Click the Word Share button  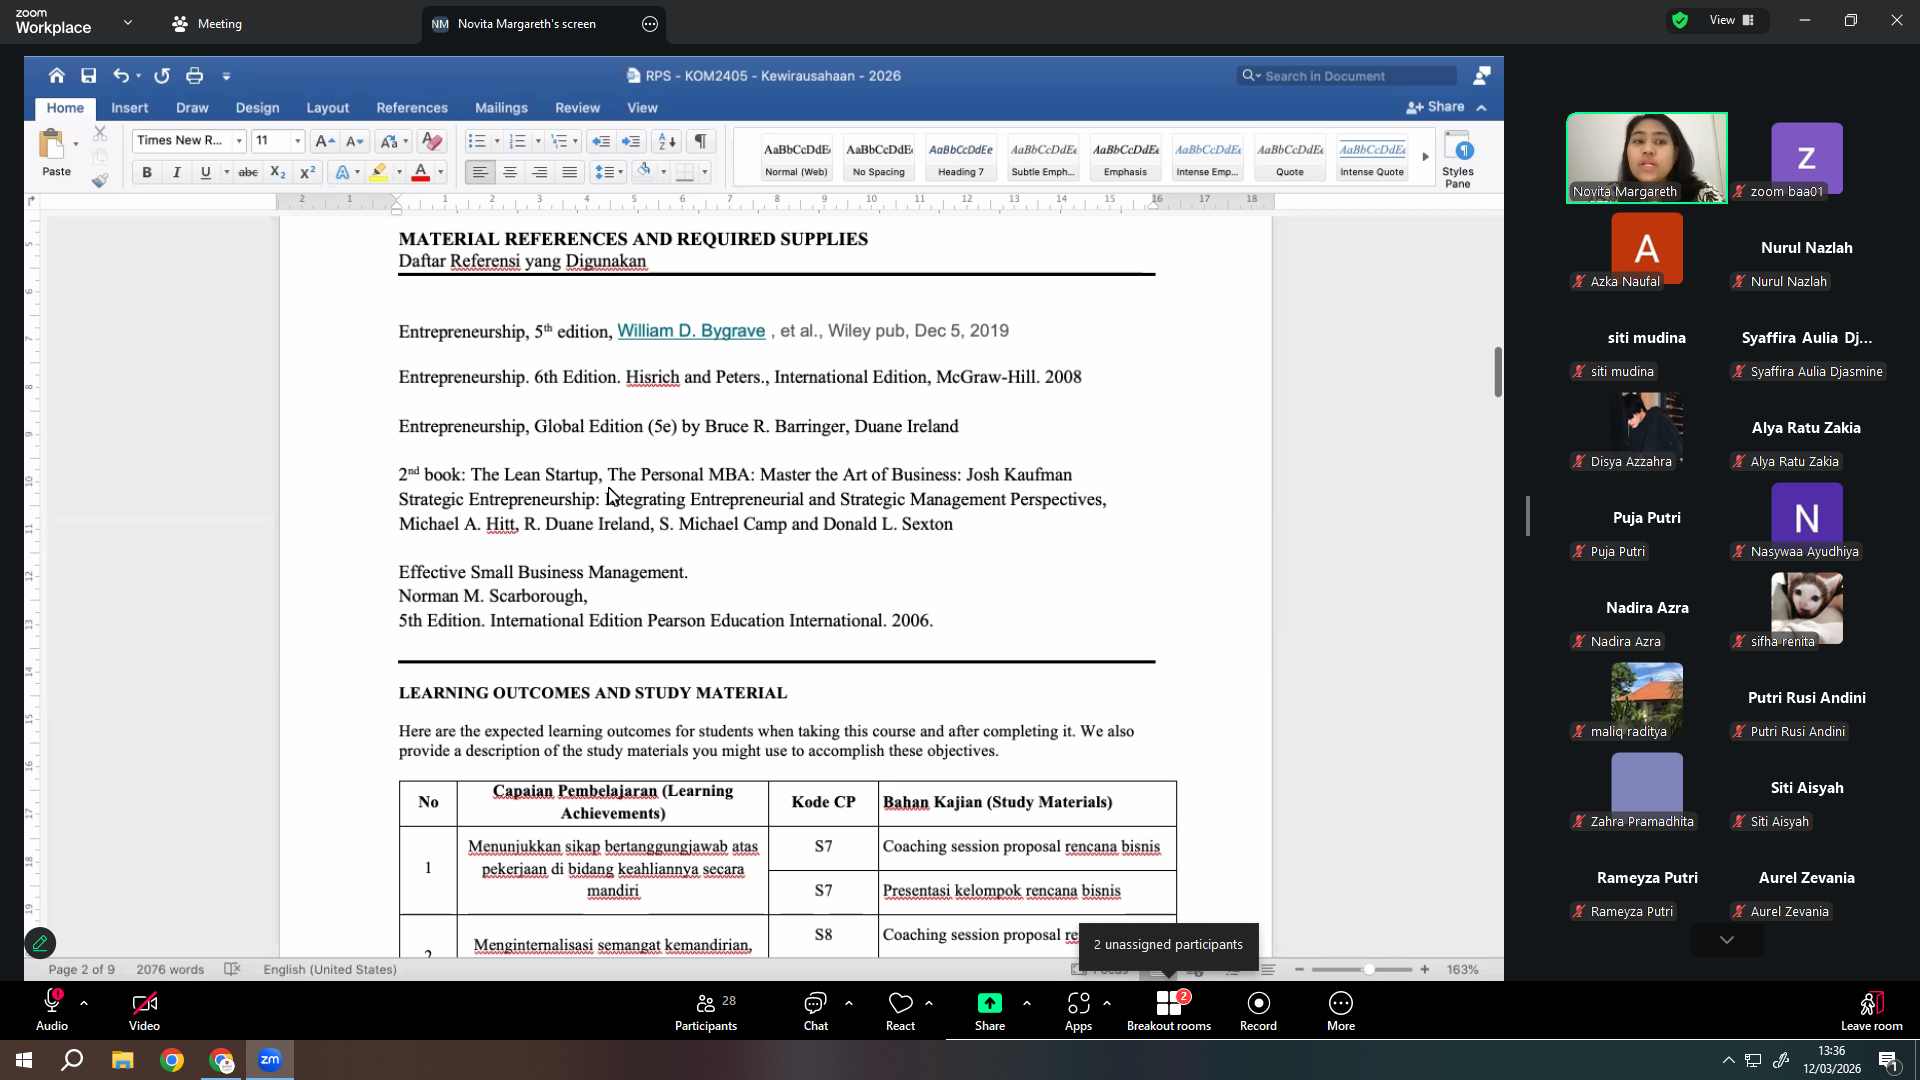tap(1436, 107)
